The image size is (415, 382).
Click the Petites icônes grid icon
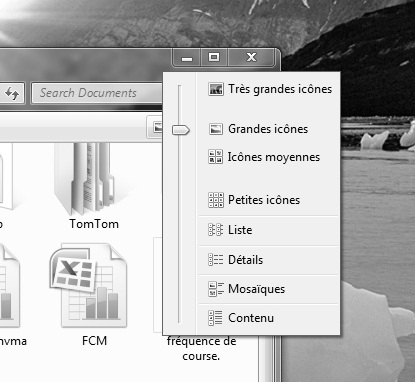216,200
